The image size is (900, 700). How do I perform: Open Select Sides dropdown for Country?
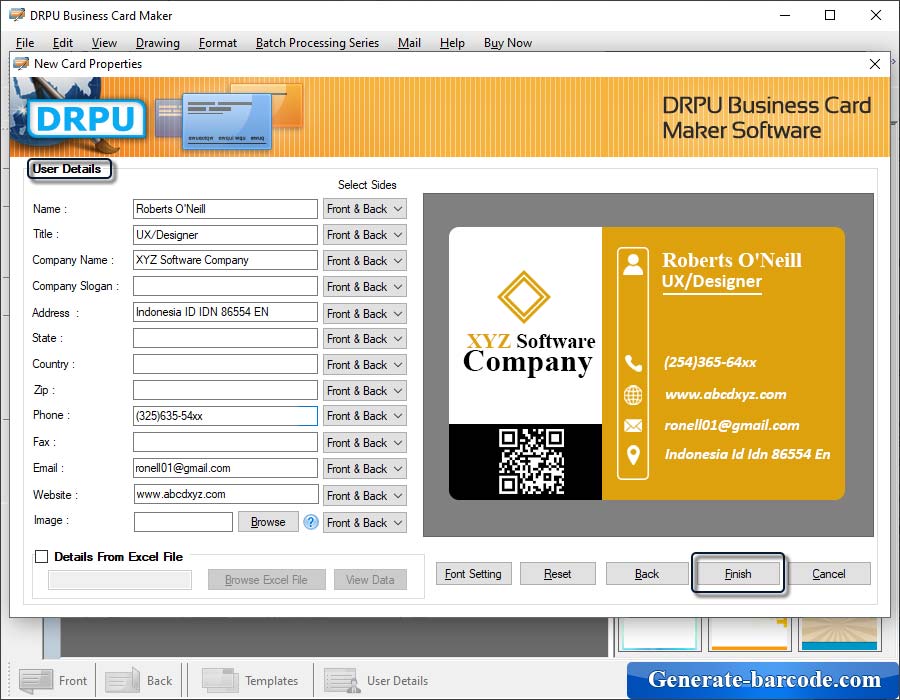point(365,364)
